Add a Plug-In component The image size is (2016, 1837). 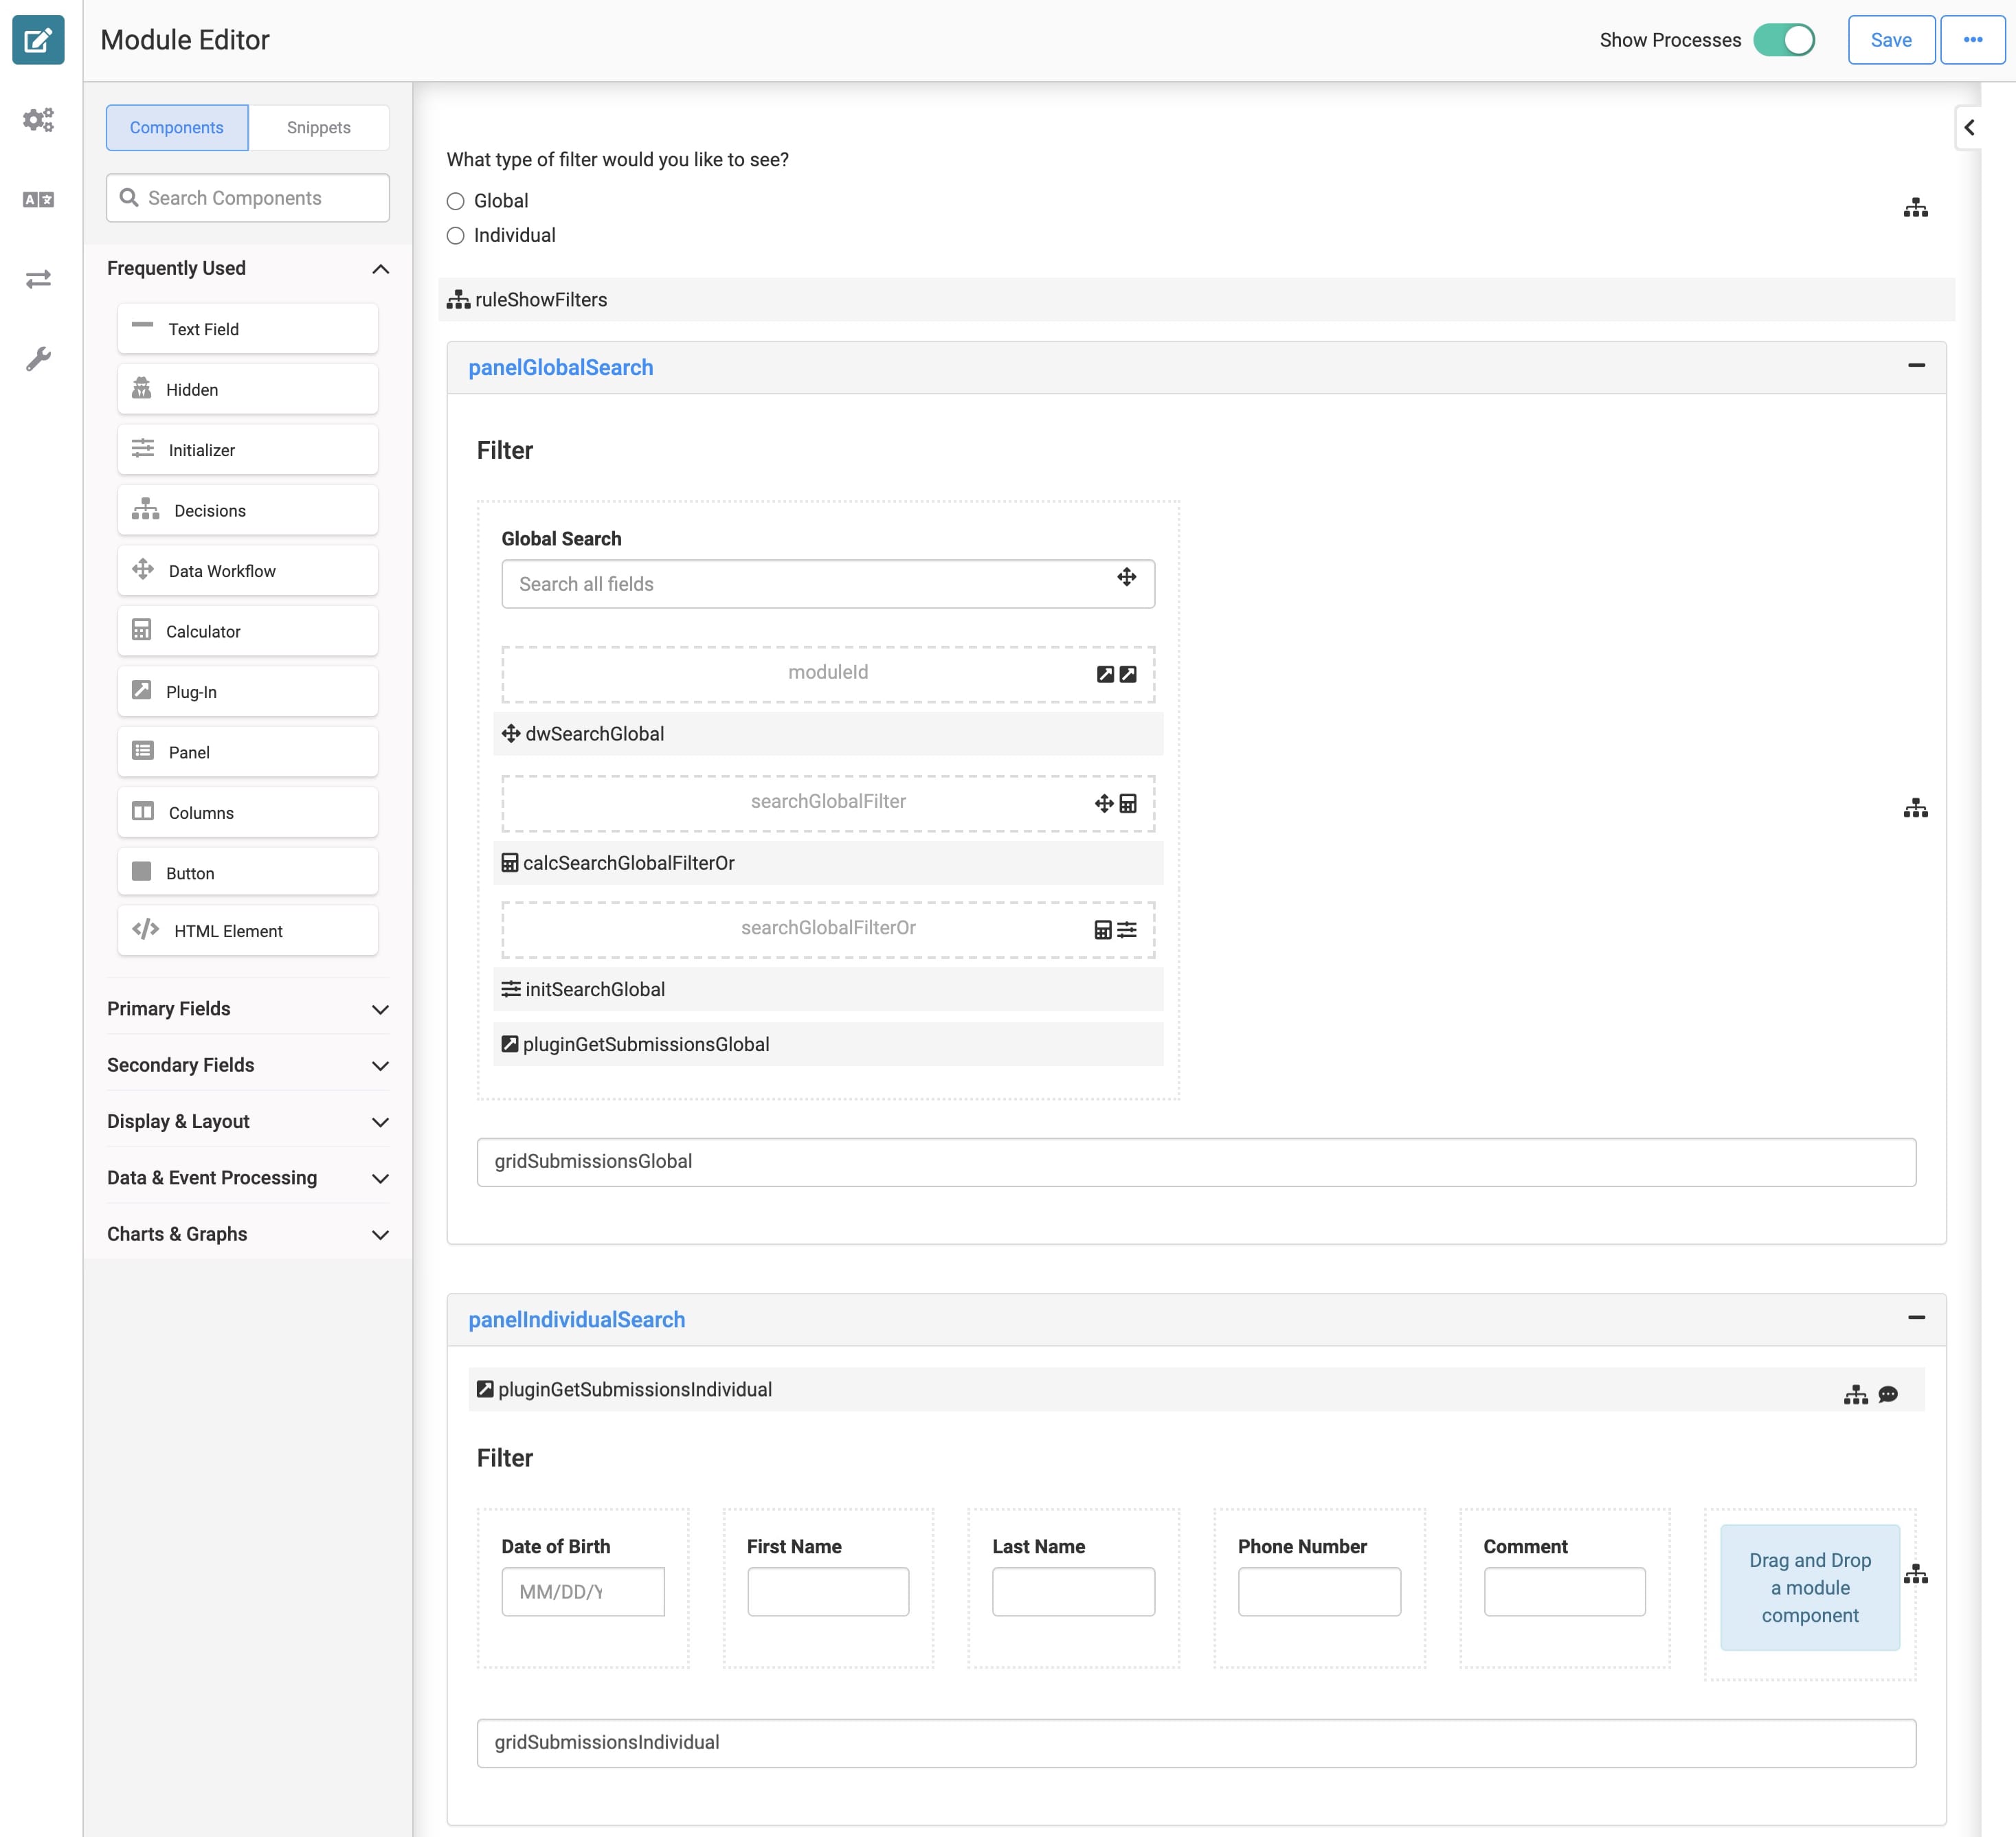pos(247,692)
